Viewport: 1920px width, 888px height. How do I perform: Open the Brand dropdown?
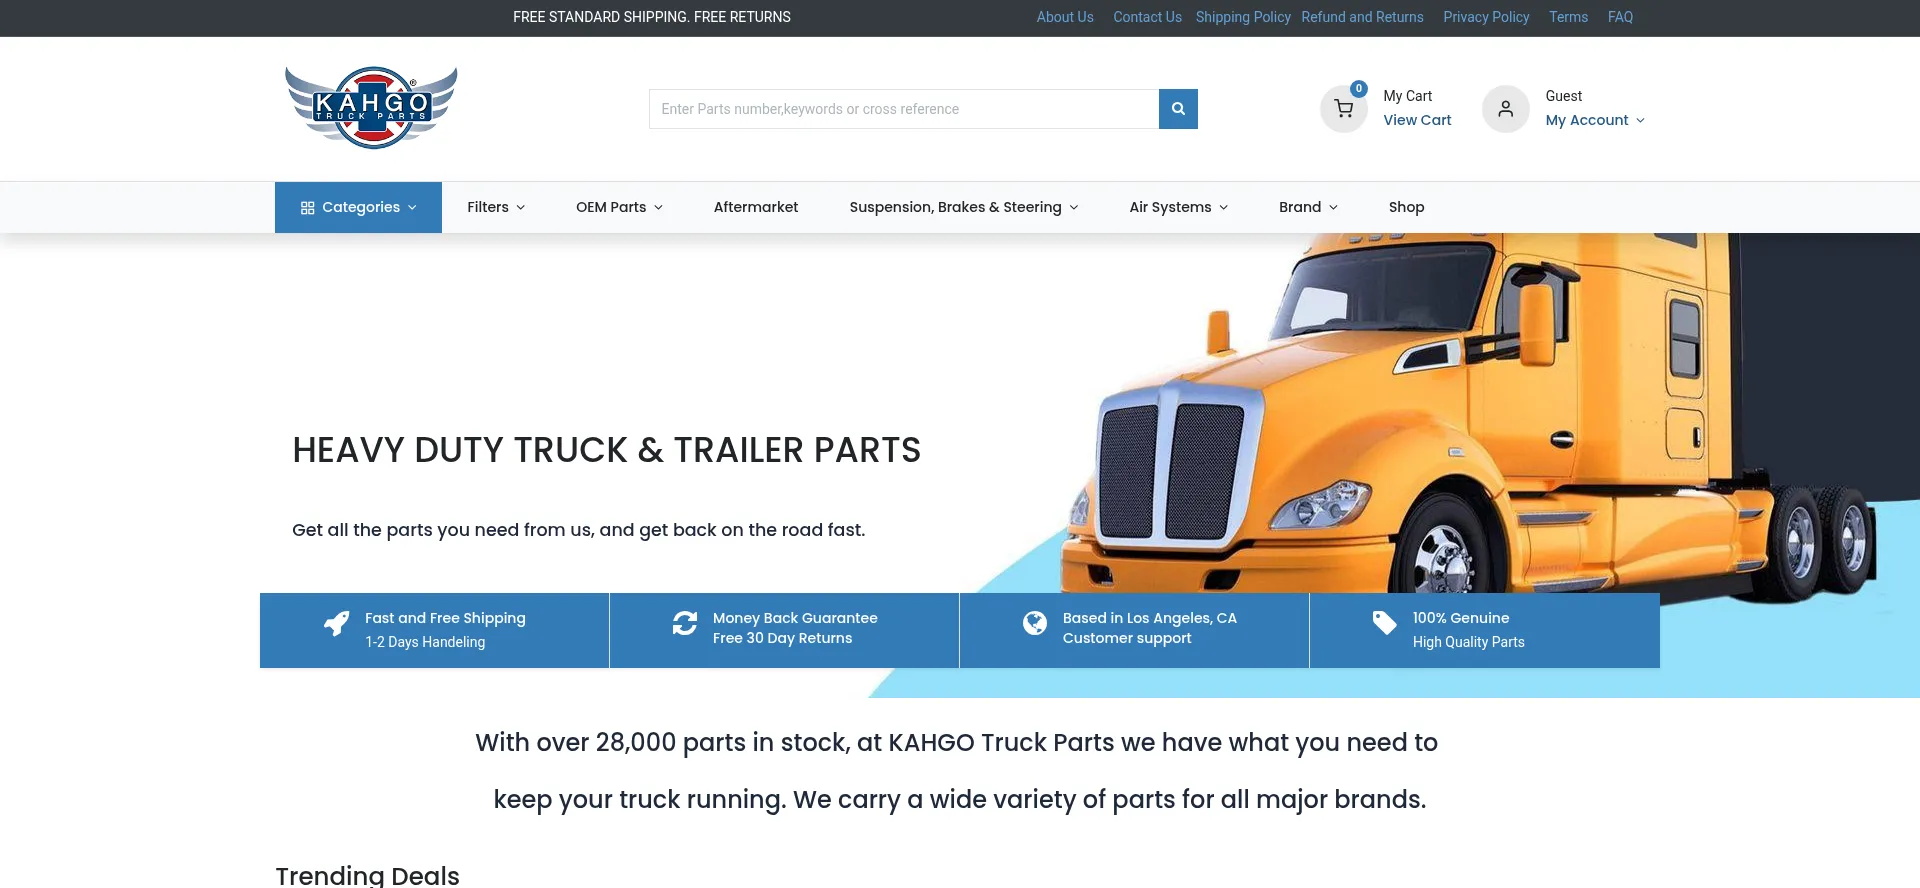click(x=1308, y=207)
